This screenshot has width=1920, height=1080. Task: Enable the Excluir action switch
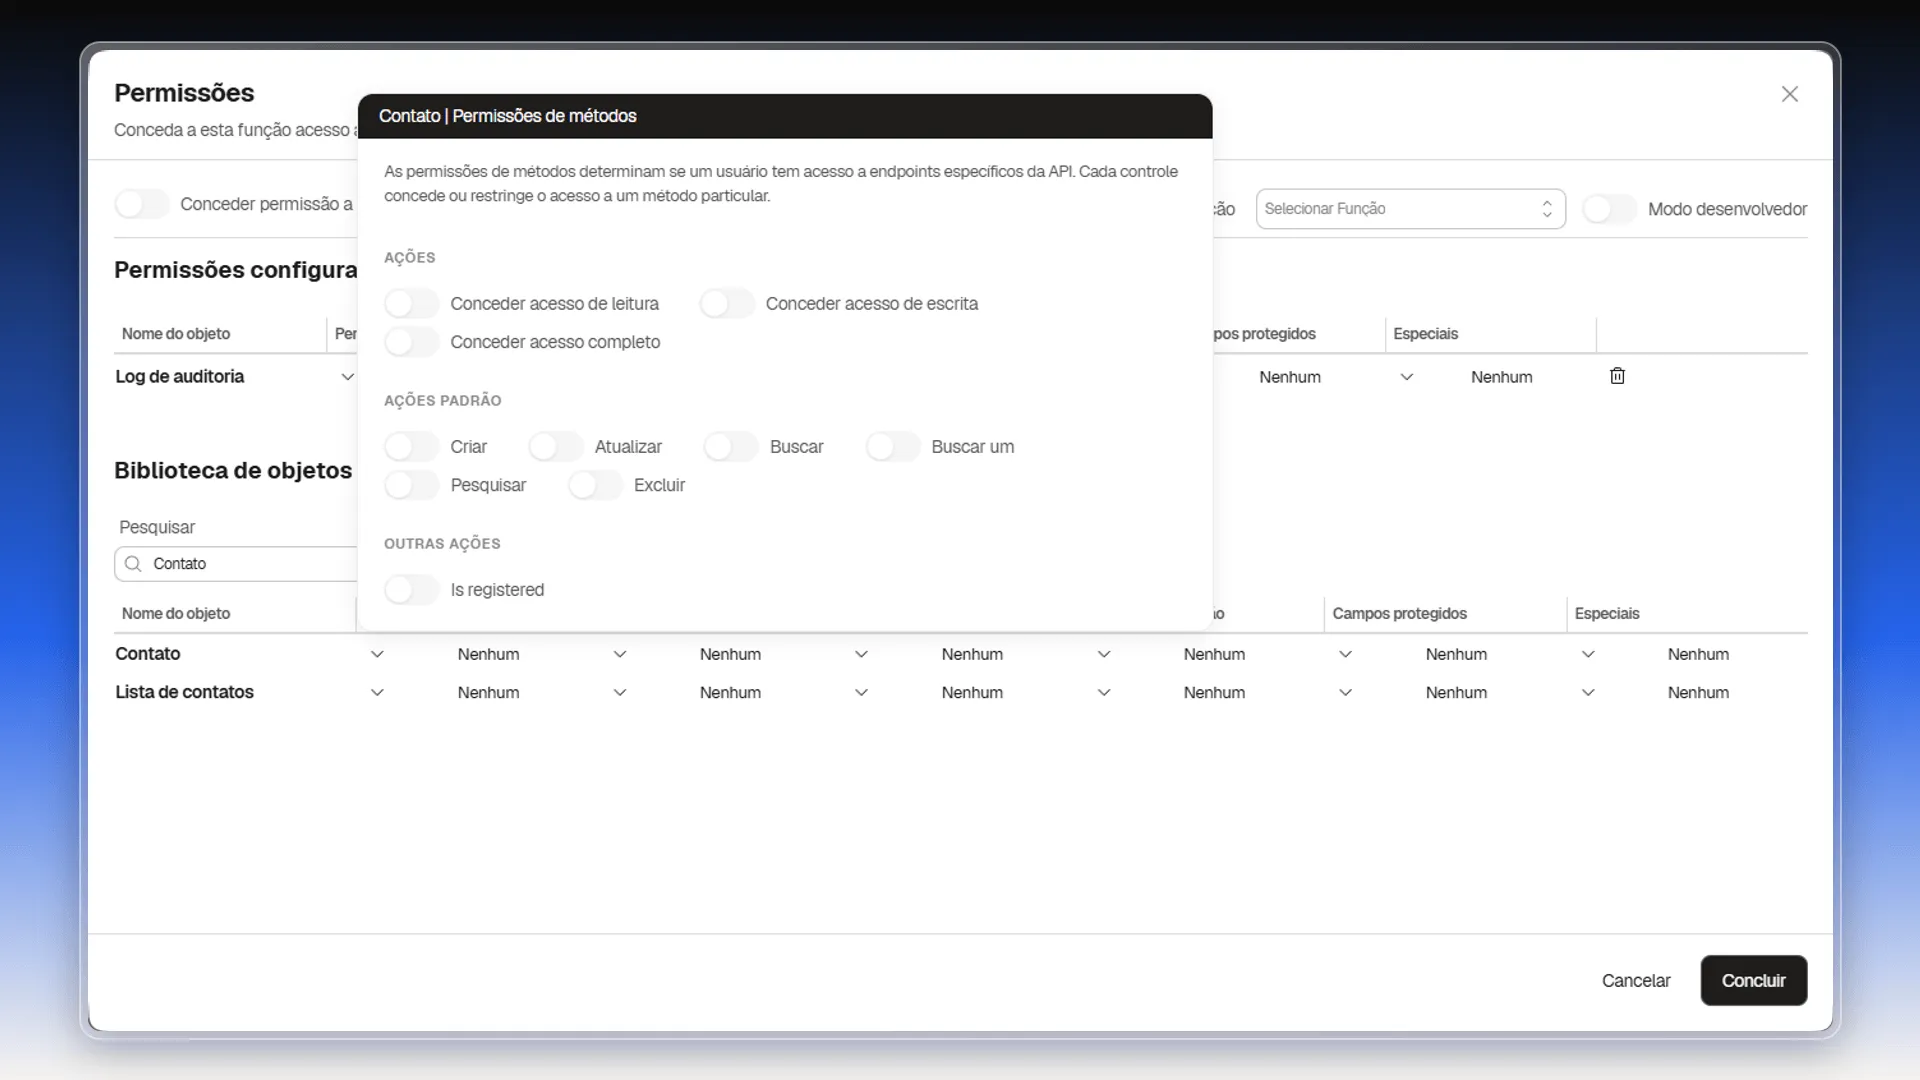tap(595, 485)
